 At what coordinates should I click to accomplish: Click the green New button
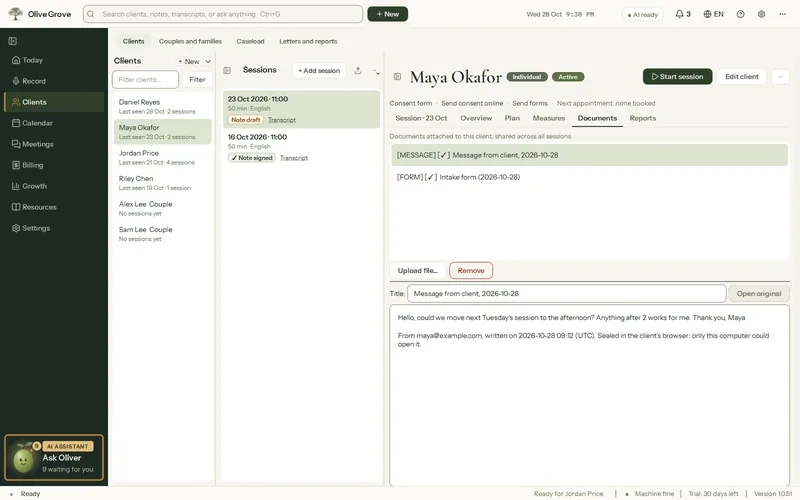coord(387,14)
